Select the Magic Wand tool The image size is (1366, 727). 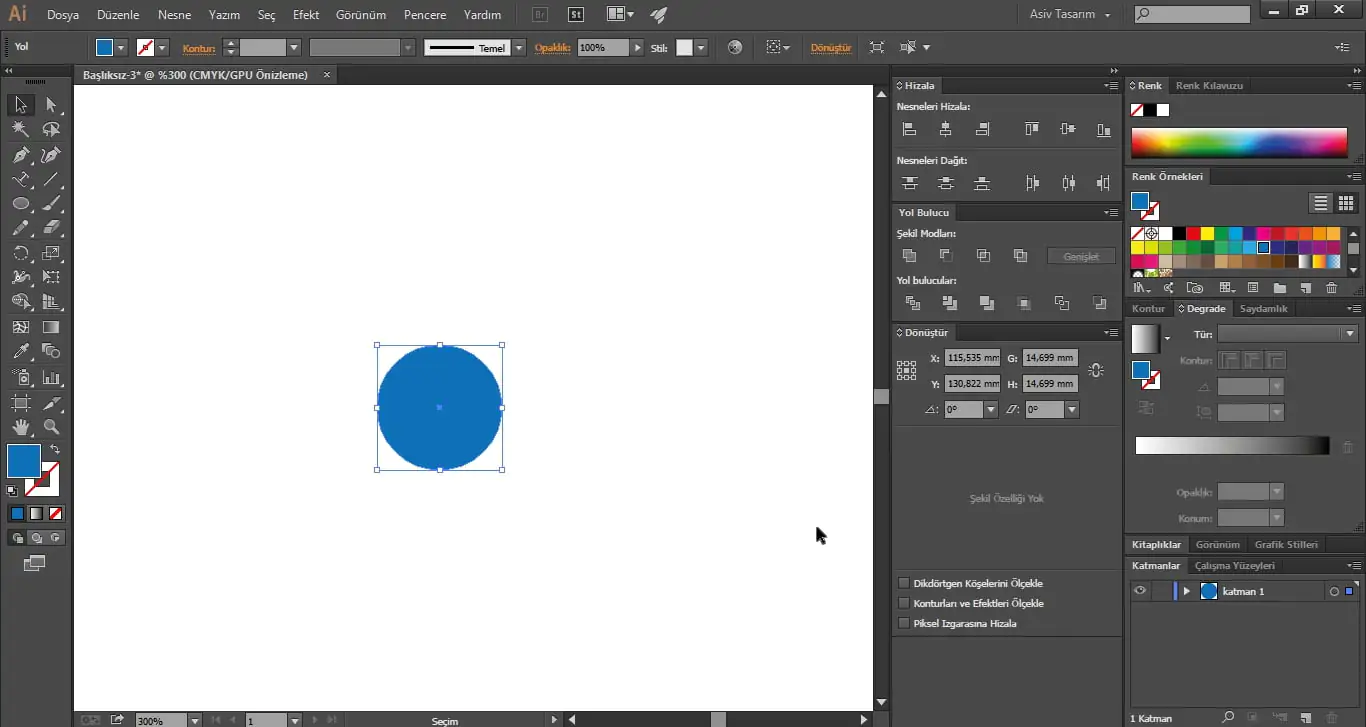tap(20, 129)
